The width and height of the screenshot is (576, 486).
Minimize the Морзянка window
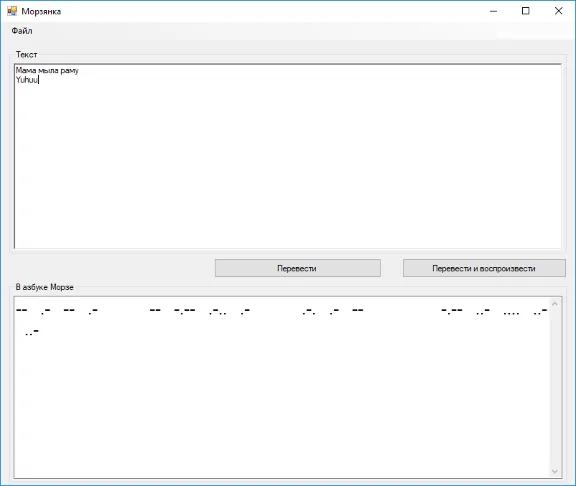pos(493,11)
